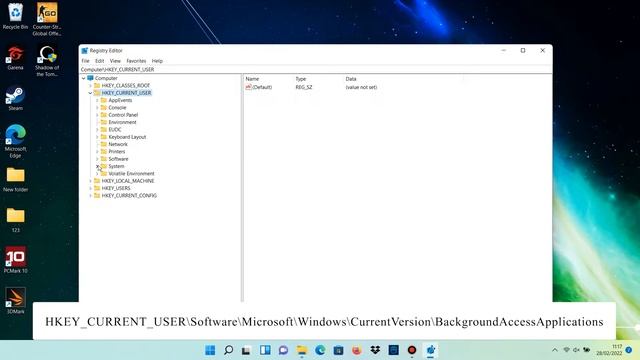Select the Computer tree node
Screen dimensions: 640x360
(x=106, y=78)
